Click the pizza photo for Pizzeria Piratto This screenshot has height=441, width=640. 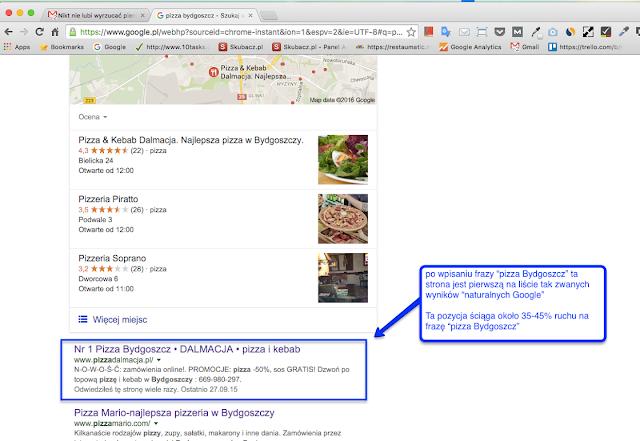(343, 219)
